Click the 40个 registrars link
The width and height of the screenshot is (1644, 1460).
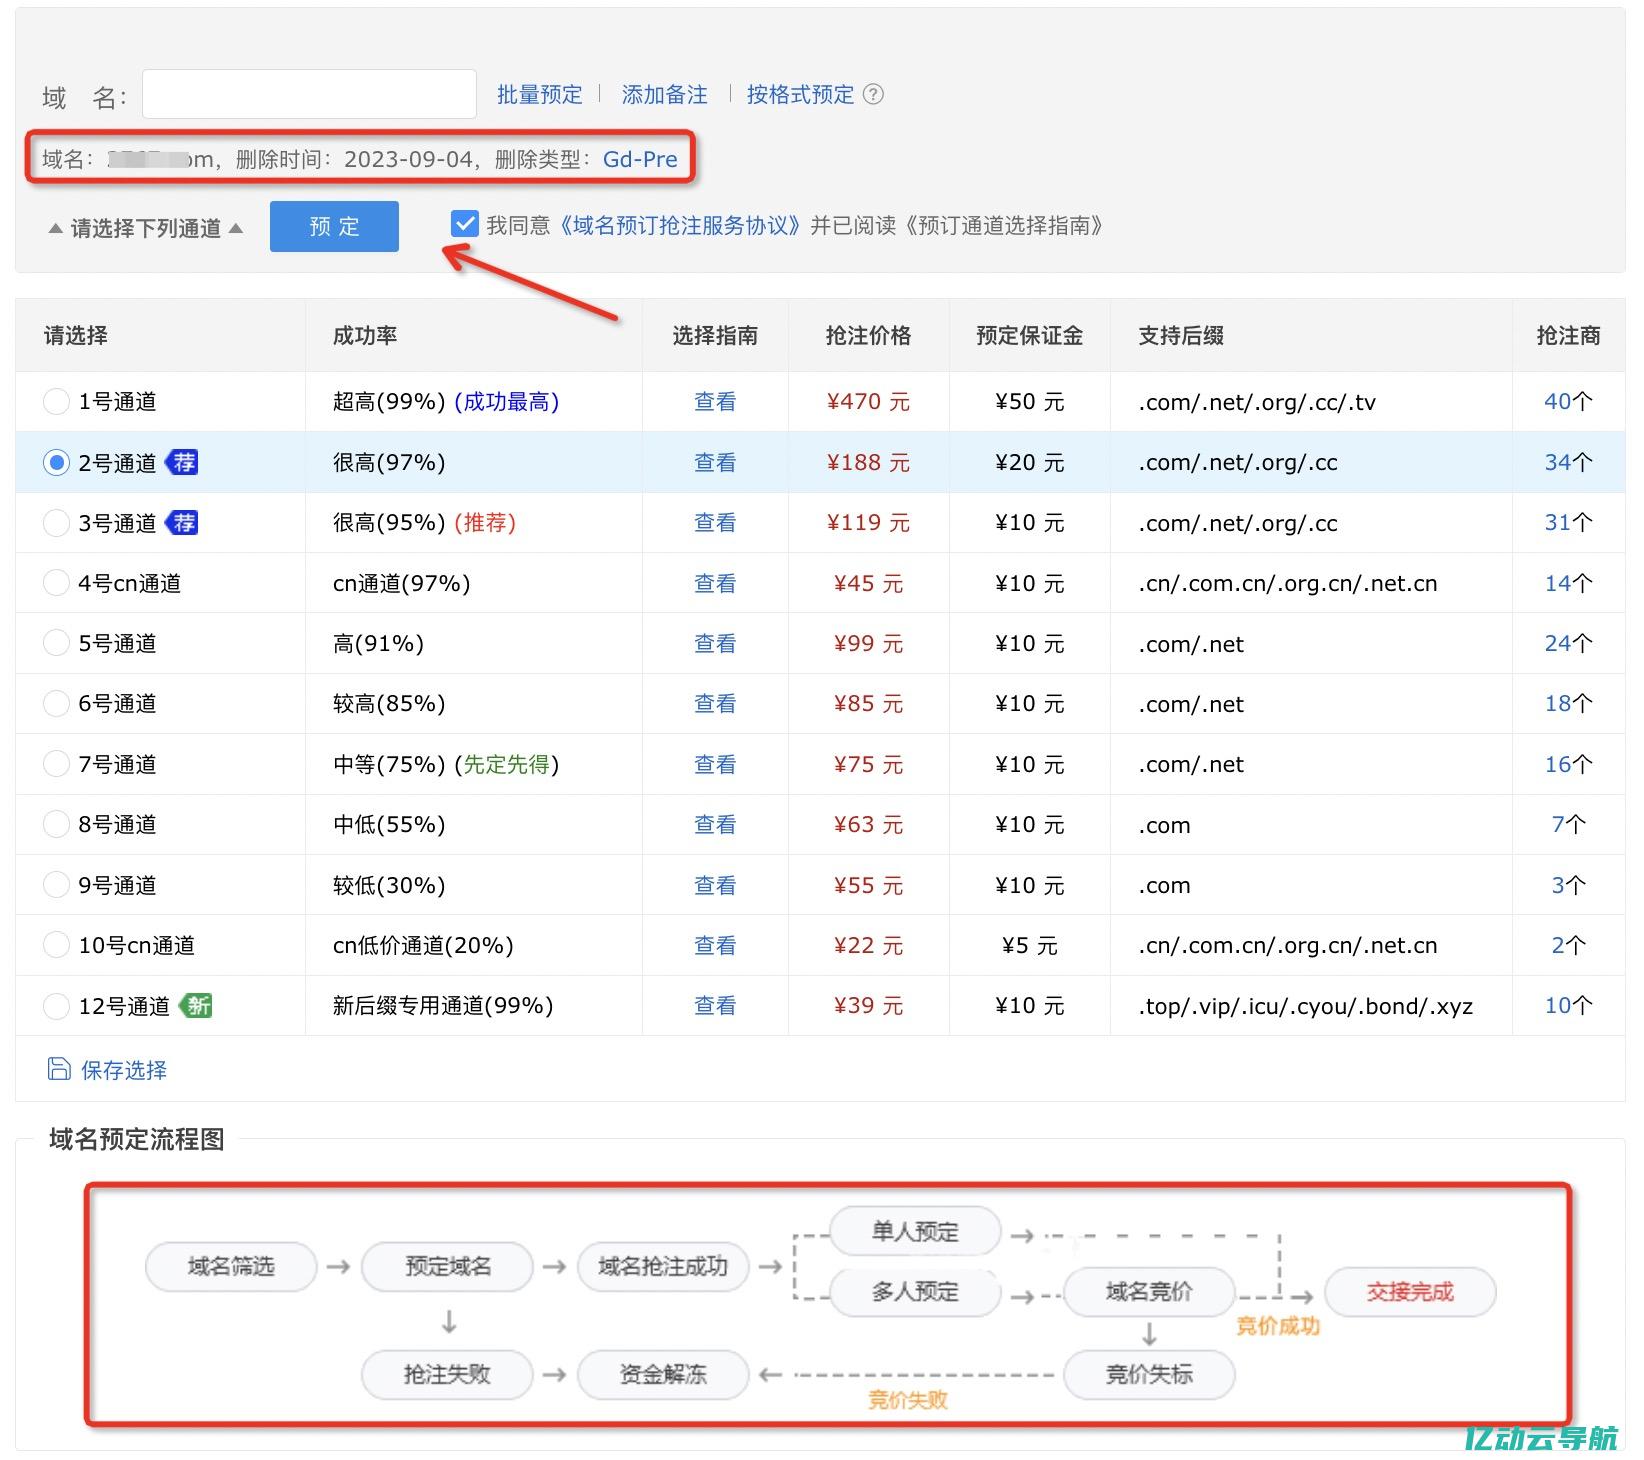1568,401
